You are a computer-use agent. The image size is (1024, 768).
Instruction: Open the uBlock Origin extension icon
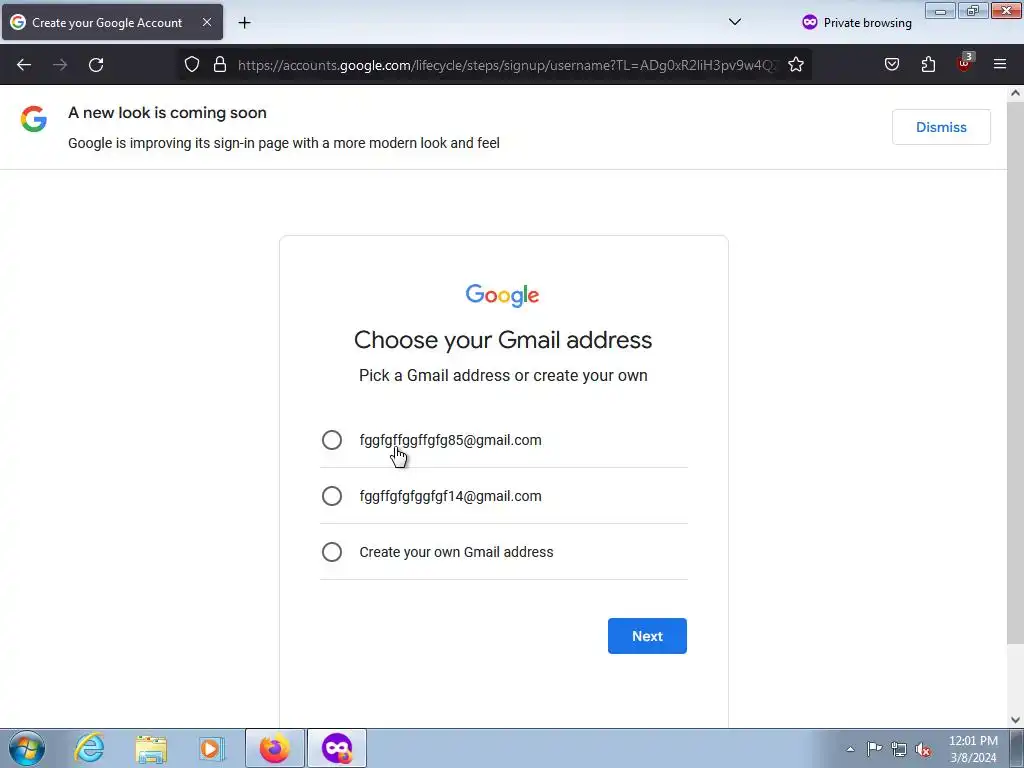[965, 63]
